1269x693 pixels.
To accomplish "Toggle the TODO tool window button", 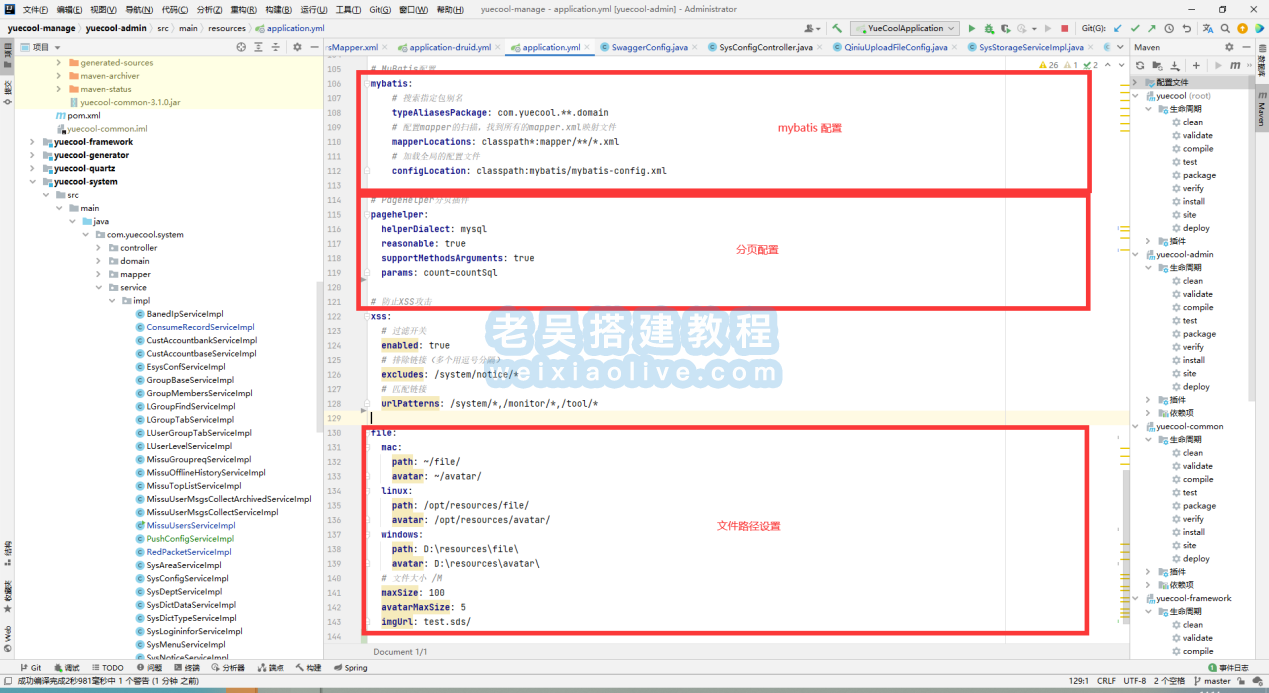I will coord(106,668).
